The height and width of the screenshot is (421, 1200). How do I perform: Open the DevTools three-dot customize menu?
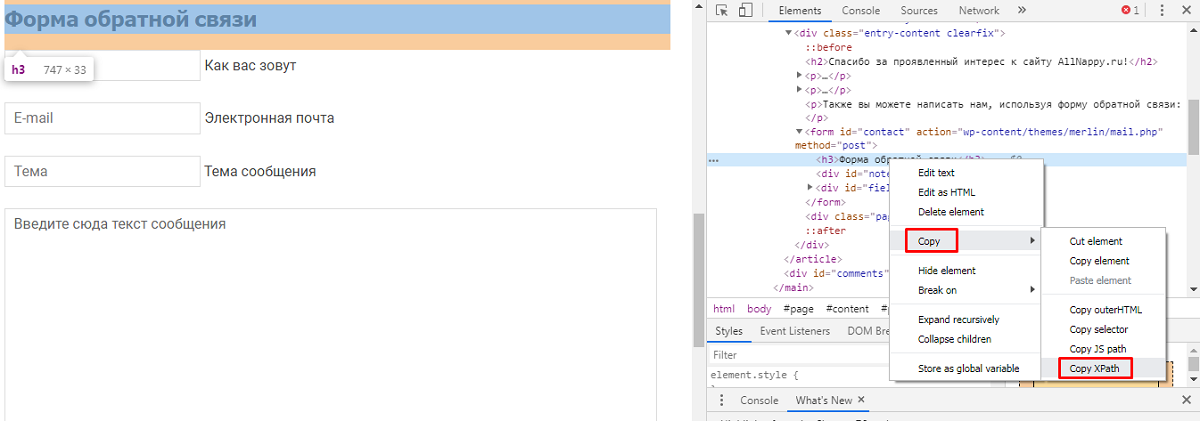coord(1162,11)
